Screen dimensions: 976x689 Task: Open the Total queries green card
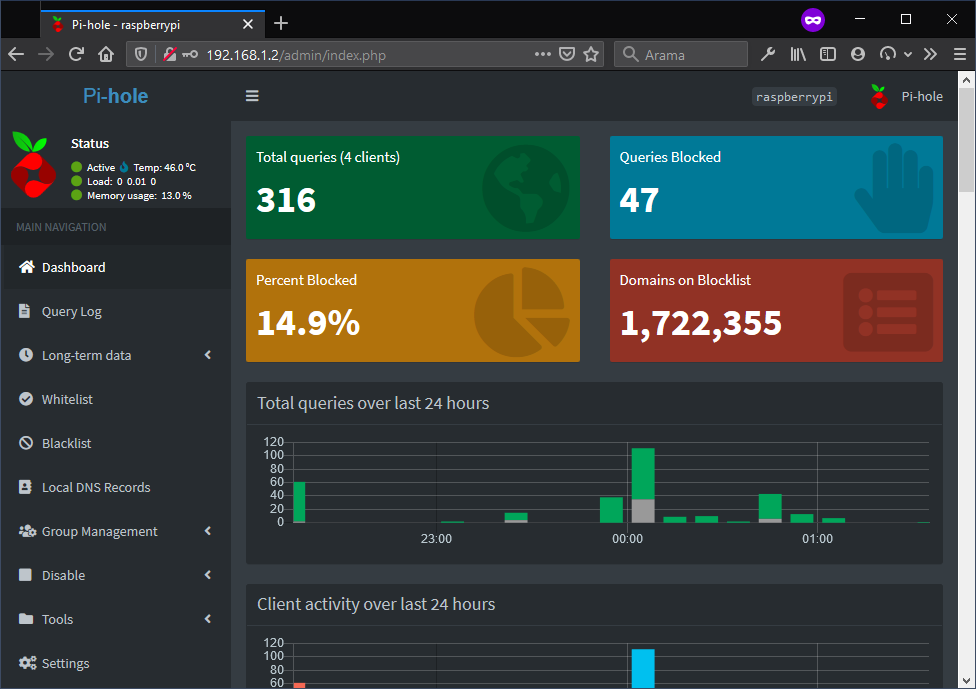point(413,187)
